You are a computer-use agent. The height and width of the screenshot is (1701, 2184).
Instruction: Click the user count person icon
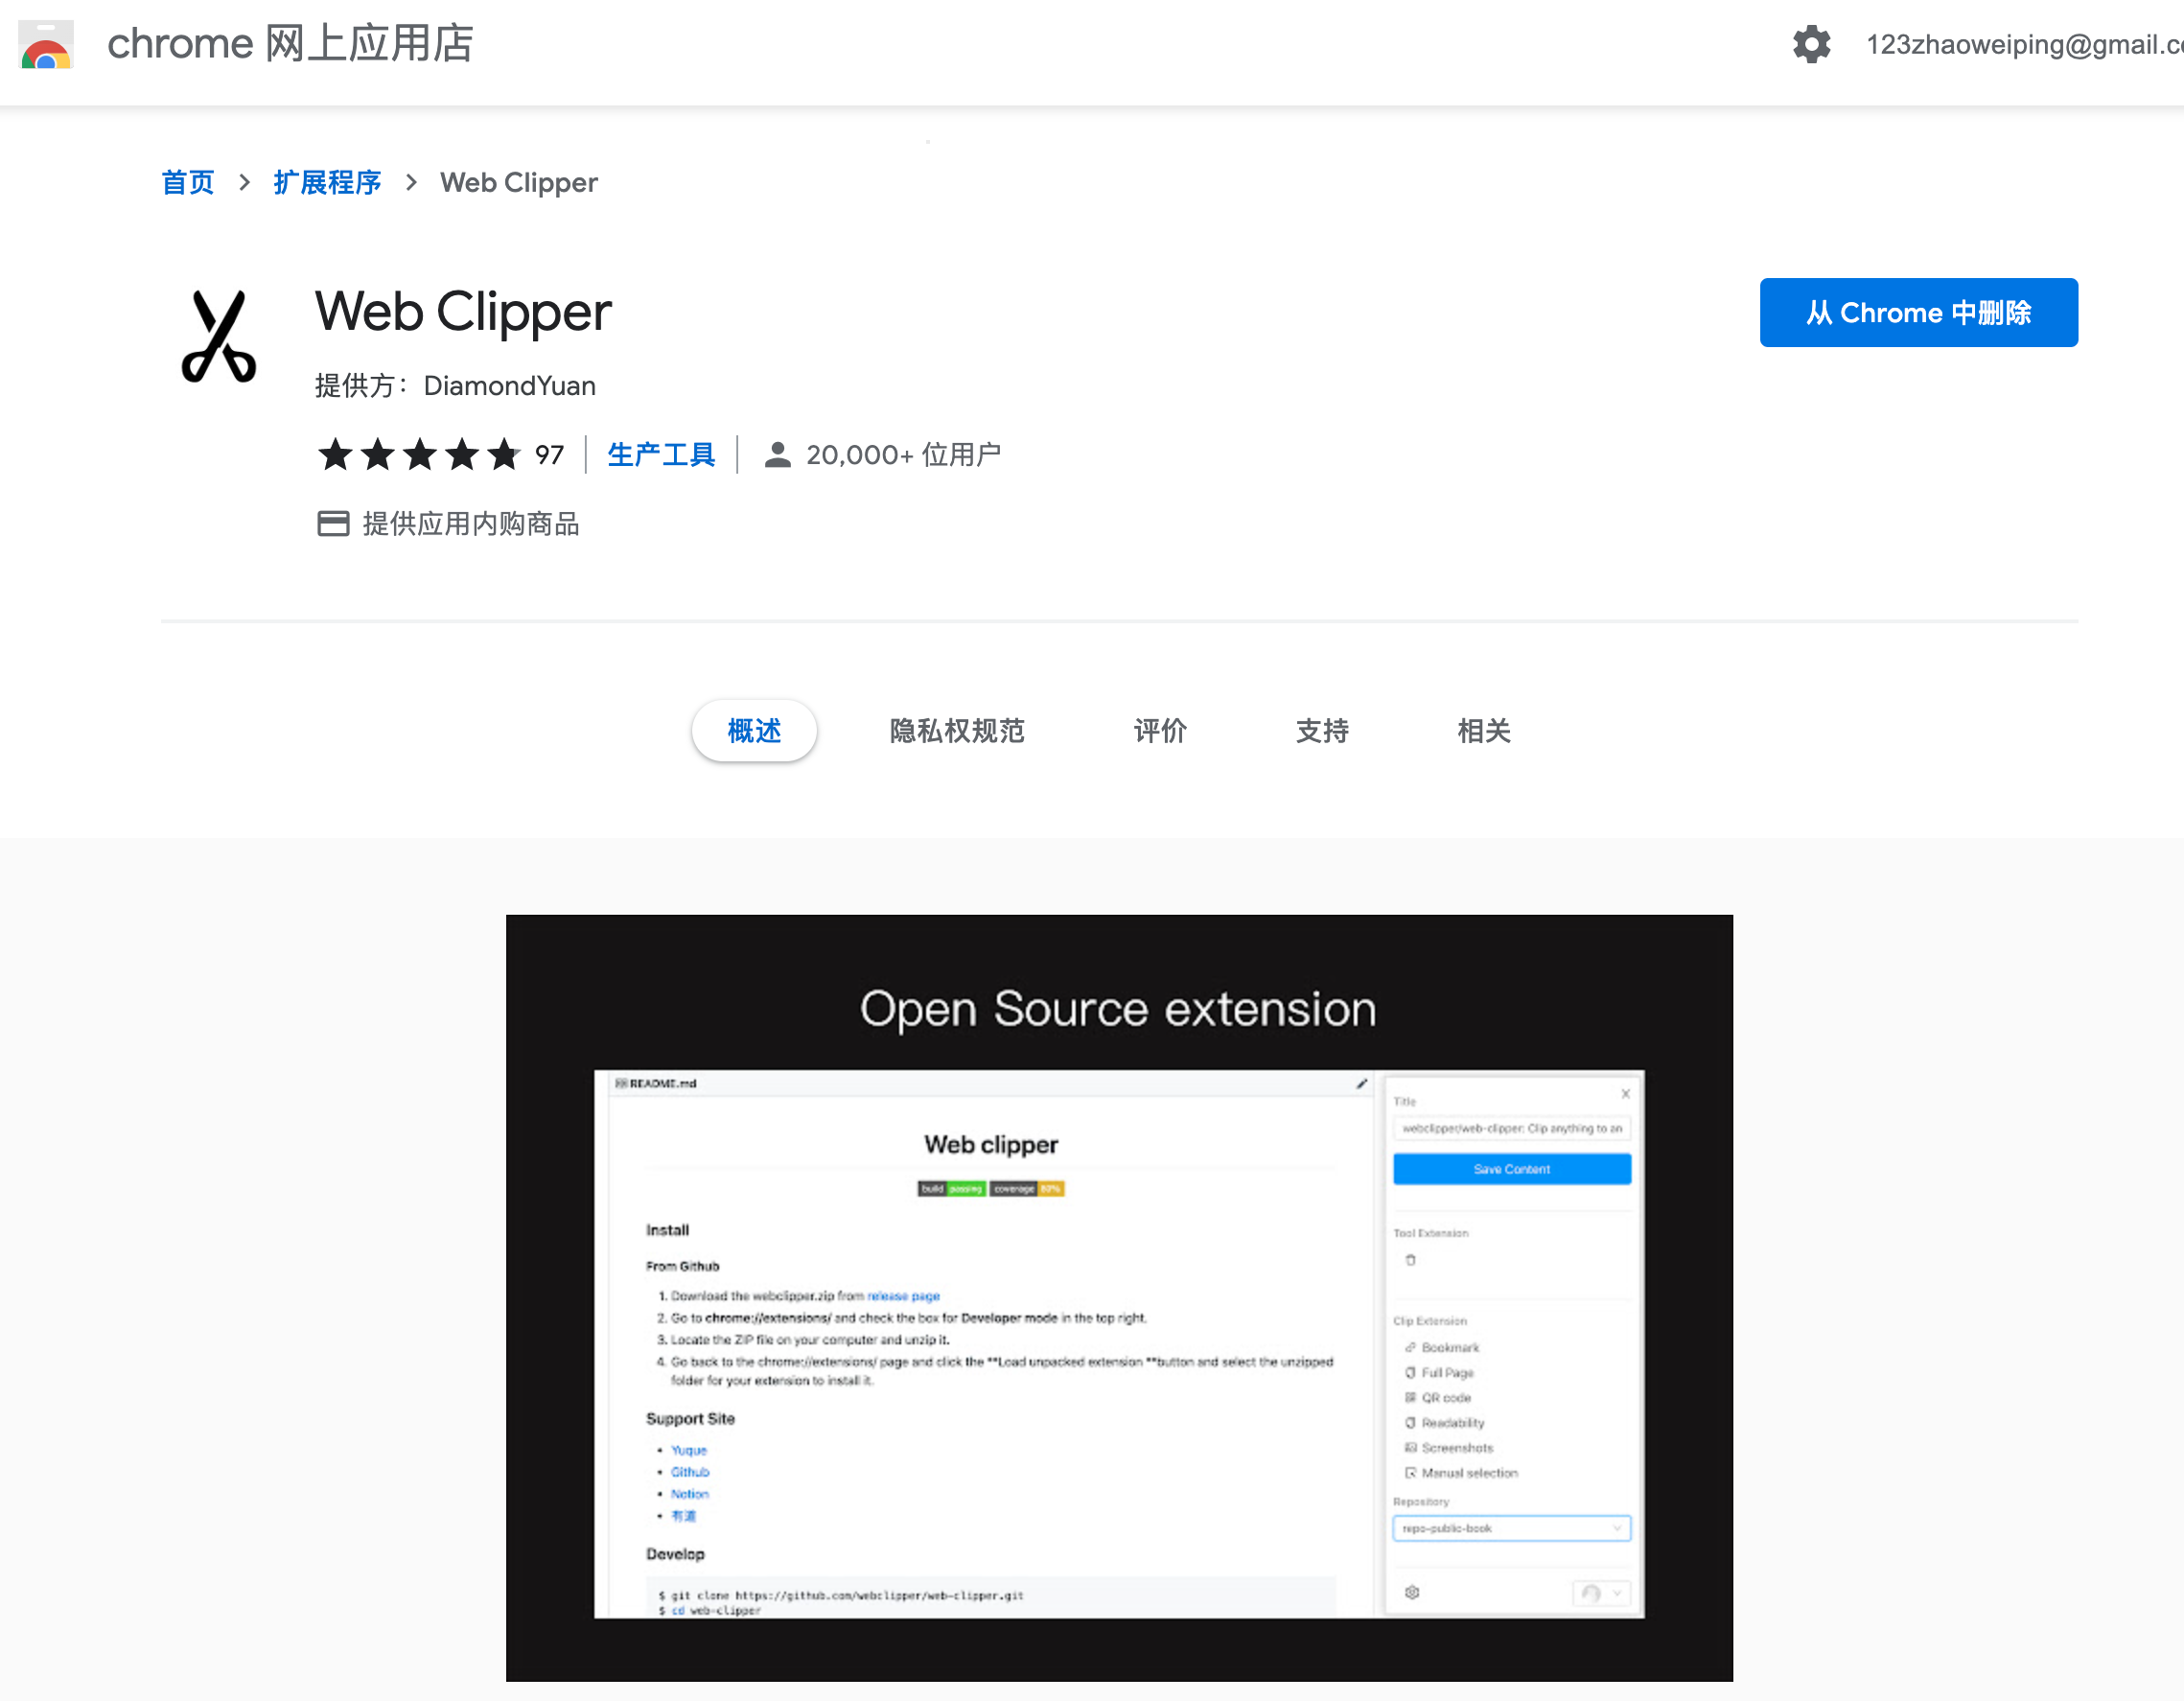pyautogui.click(x=777, y=455)
